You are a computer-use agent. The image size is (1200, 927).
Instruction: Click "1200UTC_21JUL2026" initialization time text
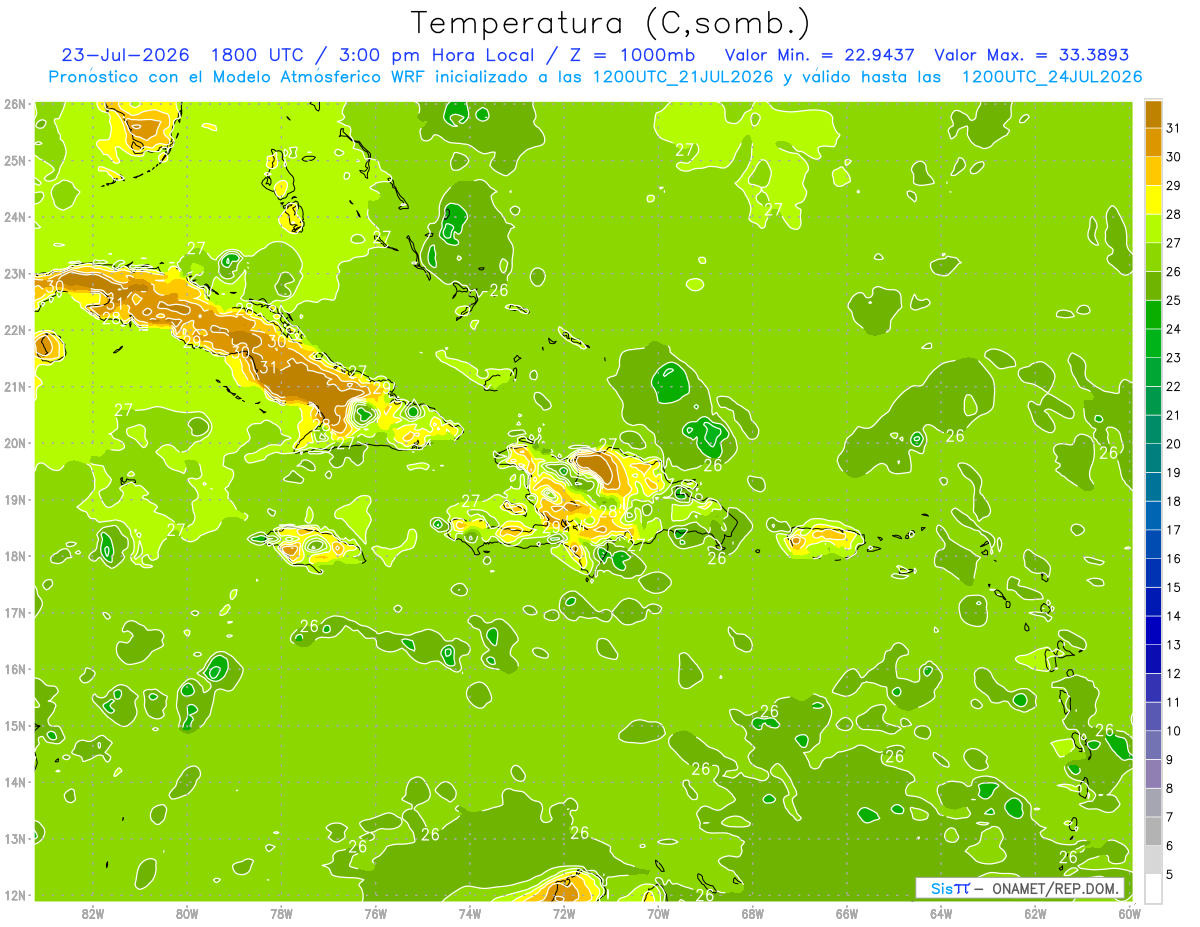[x=682, y=77]
